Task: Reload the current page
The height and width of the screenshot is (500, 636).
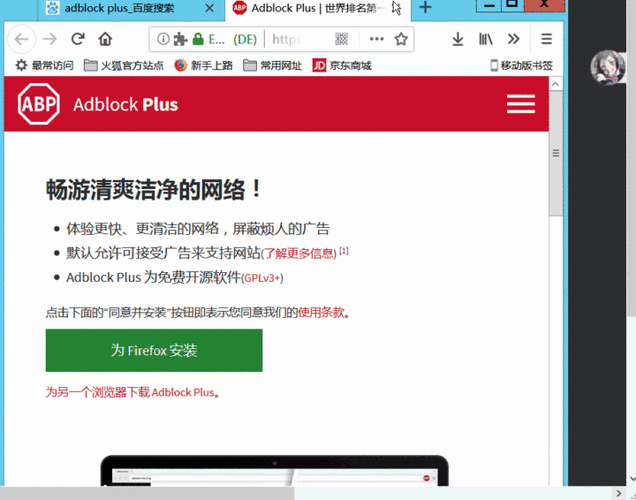Action: [x=77, y=39]
